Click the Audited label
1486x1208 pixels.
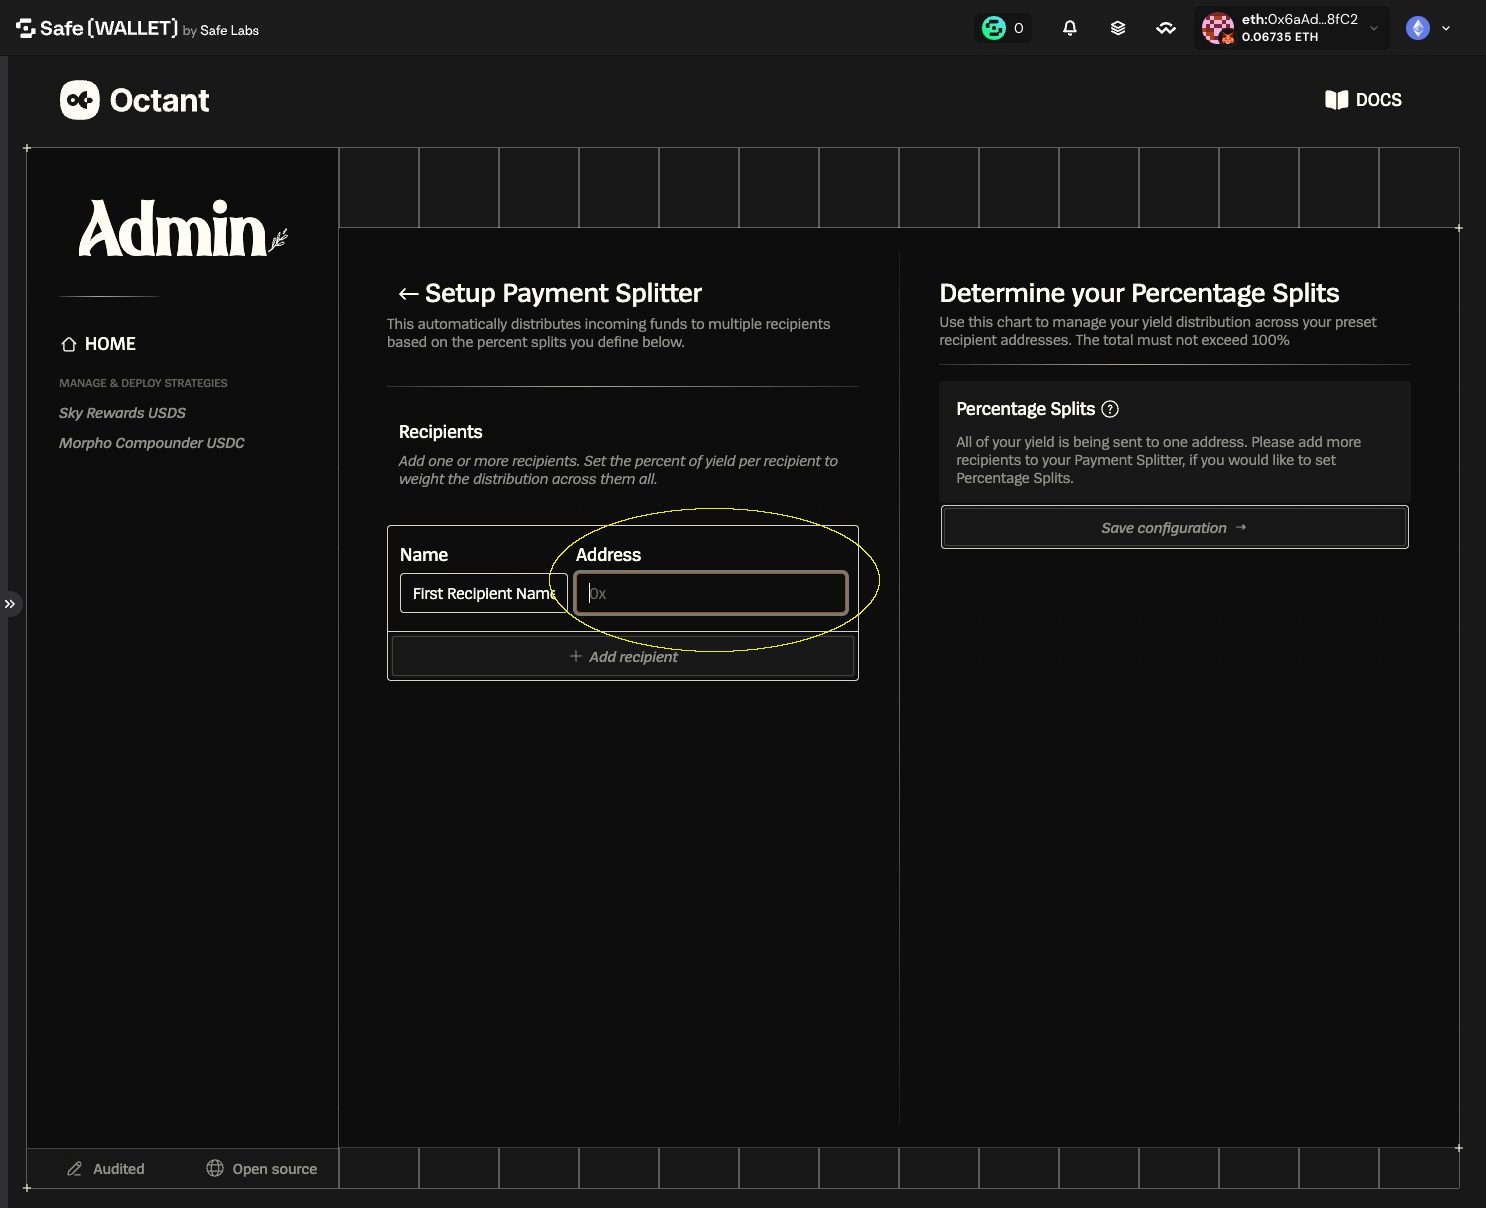pyautogui.click(x=119, y=1169)
